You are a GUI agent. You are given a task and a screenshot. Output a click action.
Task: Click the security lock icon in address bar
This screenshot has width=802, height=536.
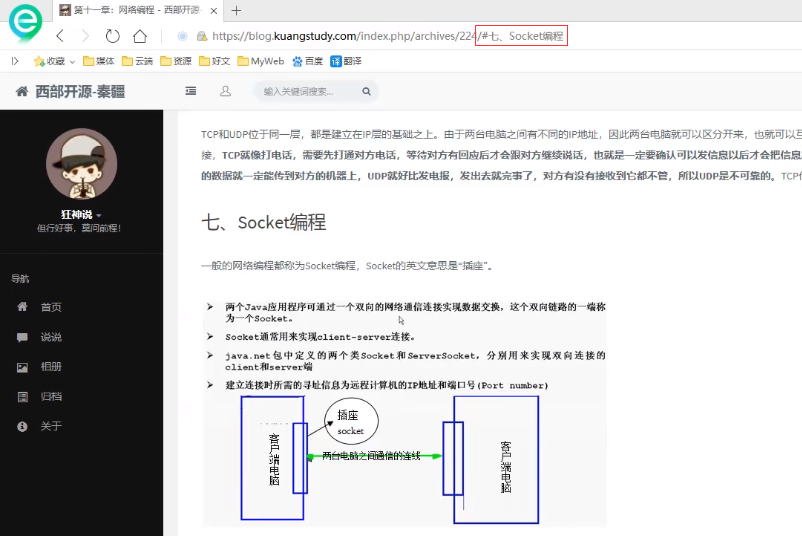pyautogui.click(x=202, y=36)
